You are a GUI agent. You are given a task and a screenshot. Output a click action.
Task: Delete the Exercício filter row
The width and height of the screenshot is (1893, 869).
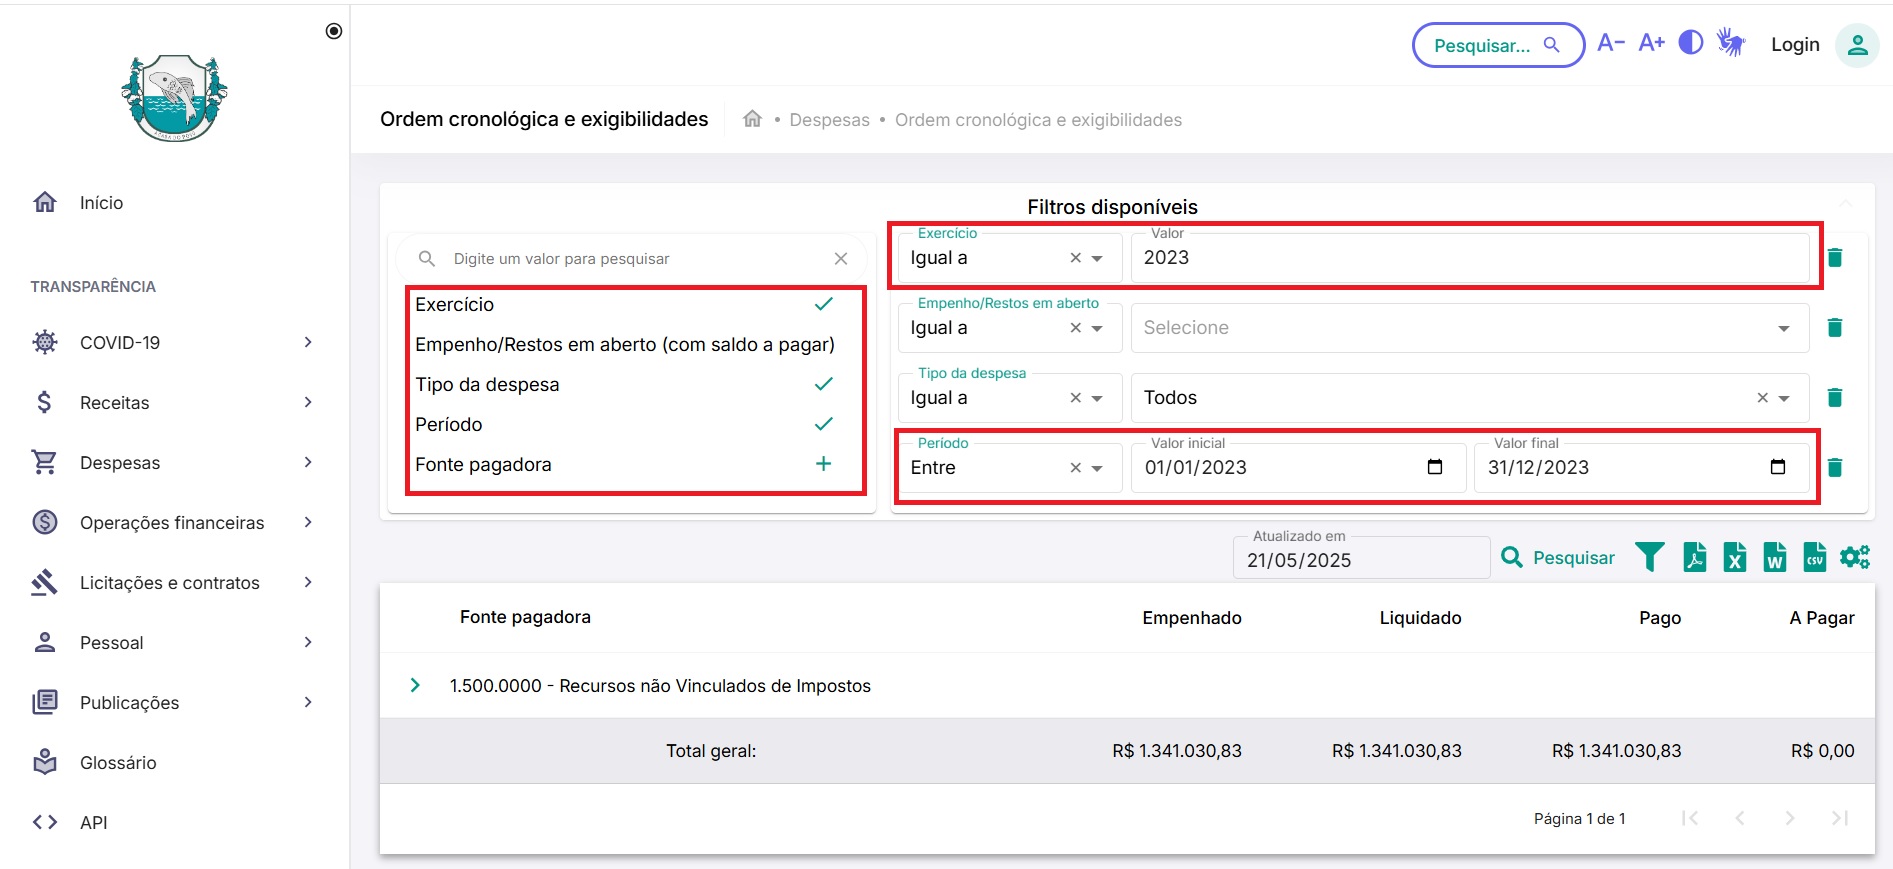[x=1835, y=258]
